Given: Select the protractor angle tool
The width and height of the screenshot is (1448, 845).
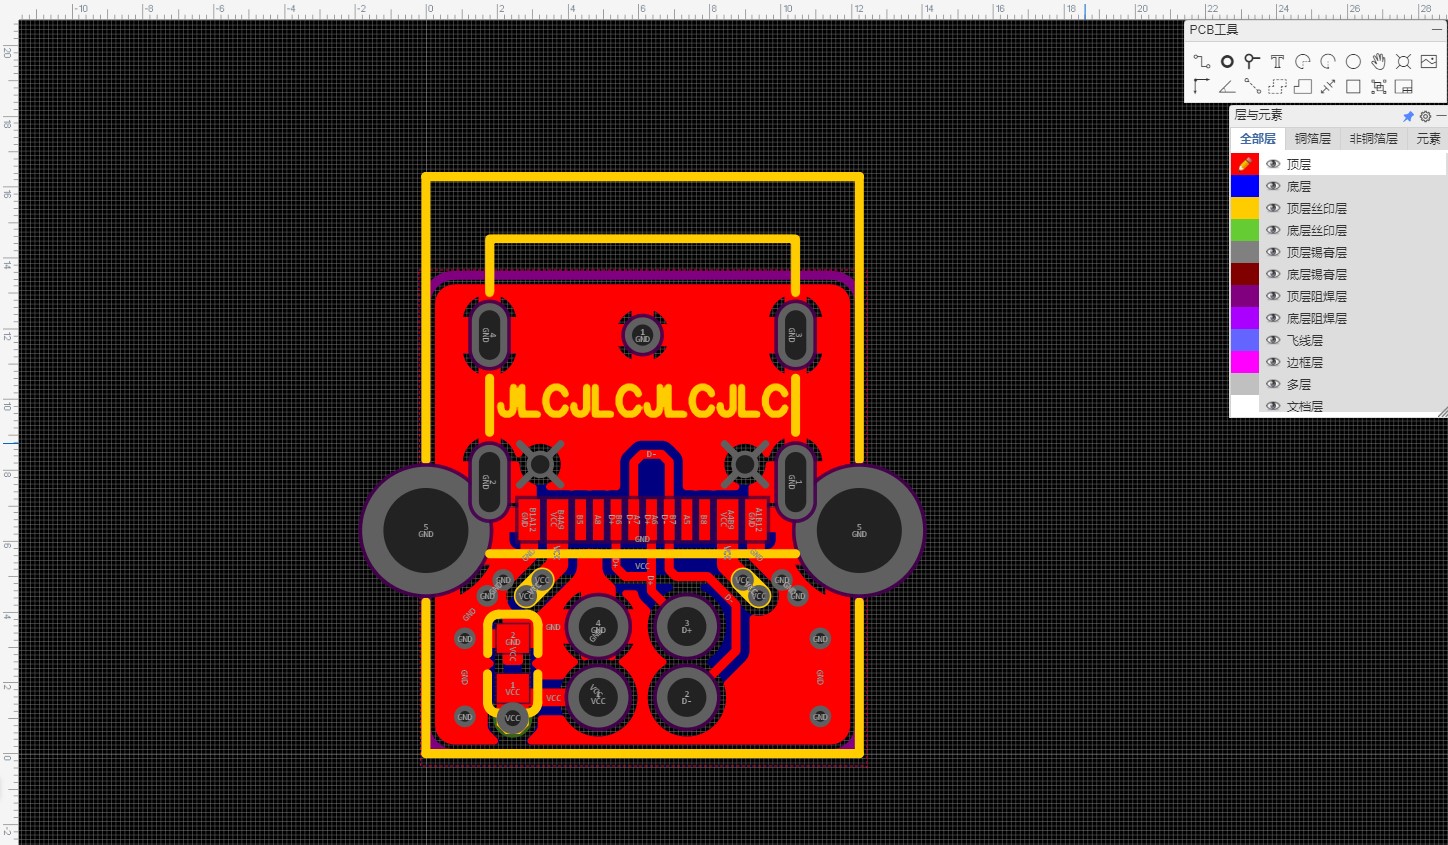Looking at the screenshot, I should pyautogui.click(x=1227, y=86).
